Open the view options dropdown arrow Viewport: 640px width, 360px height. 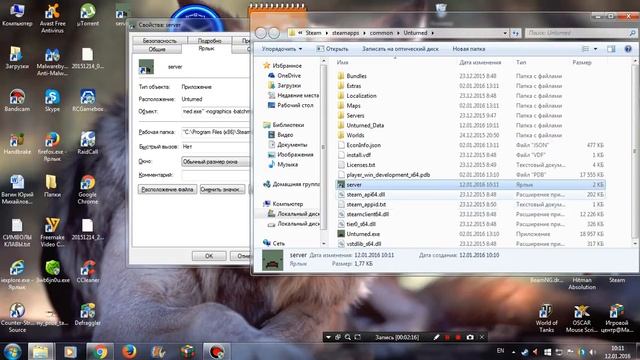coord(595,49)
